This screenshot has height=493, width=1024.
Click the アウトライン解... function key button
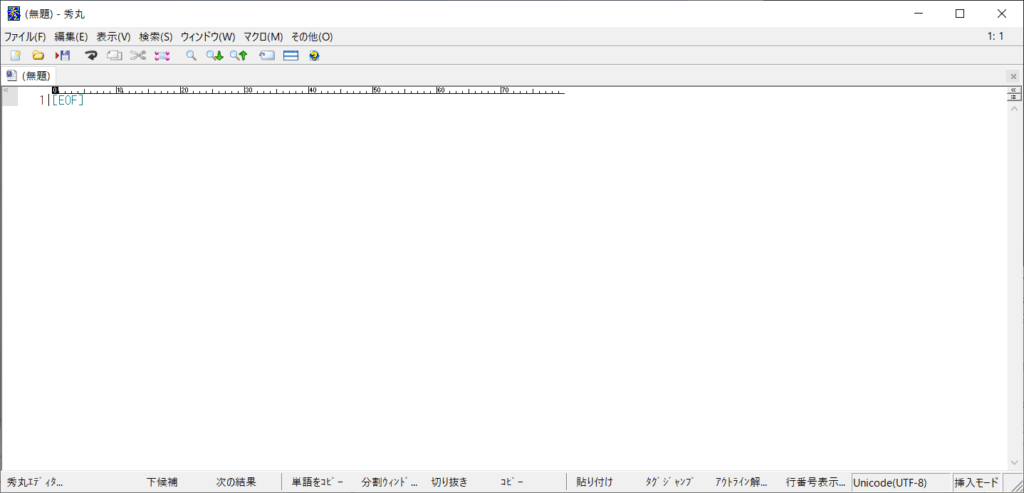(x=741, y=483)
